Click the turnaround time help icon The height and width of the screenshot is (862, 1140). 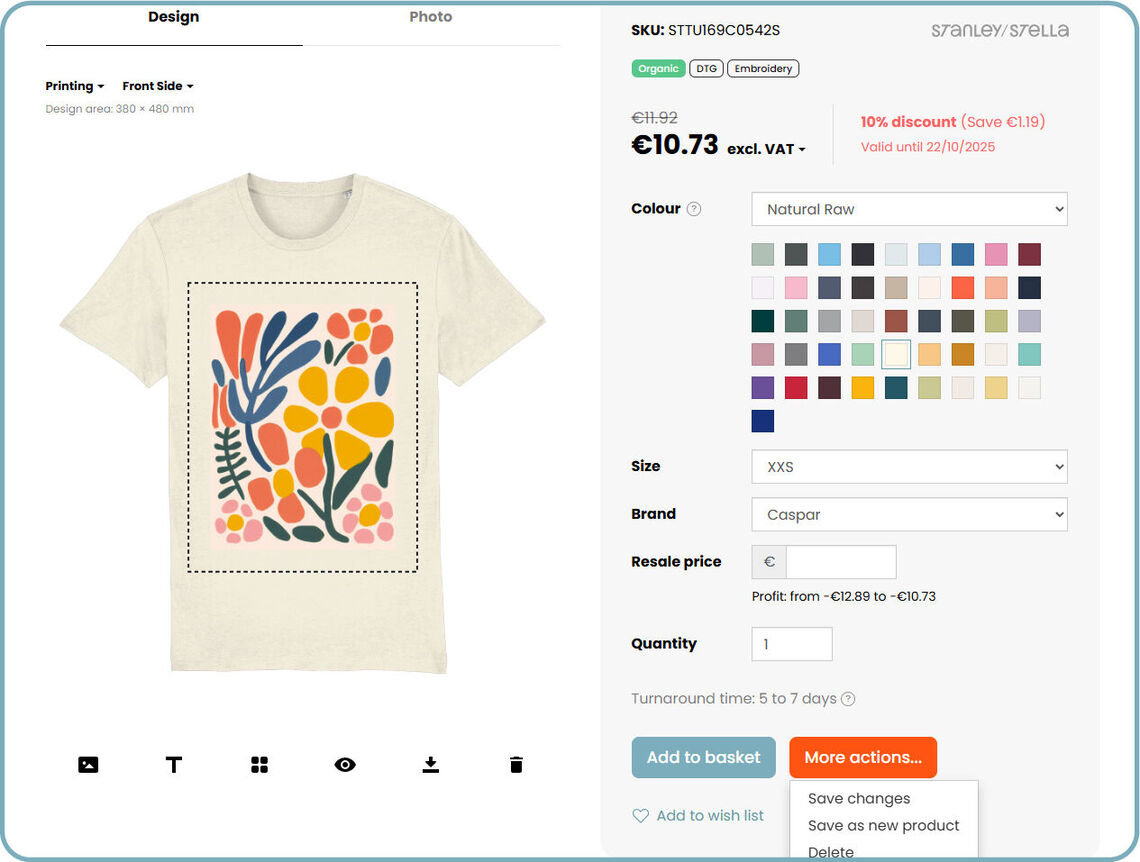848,699
